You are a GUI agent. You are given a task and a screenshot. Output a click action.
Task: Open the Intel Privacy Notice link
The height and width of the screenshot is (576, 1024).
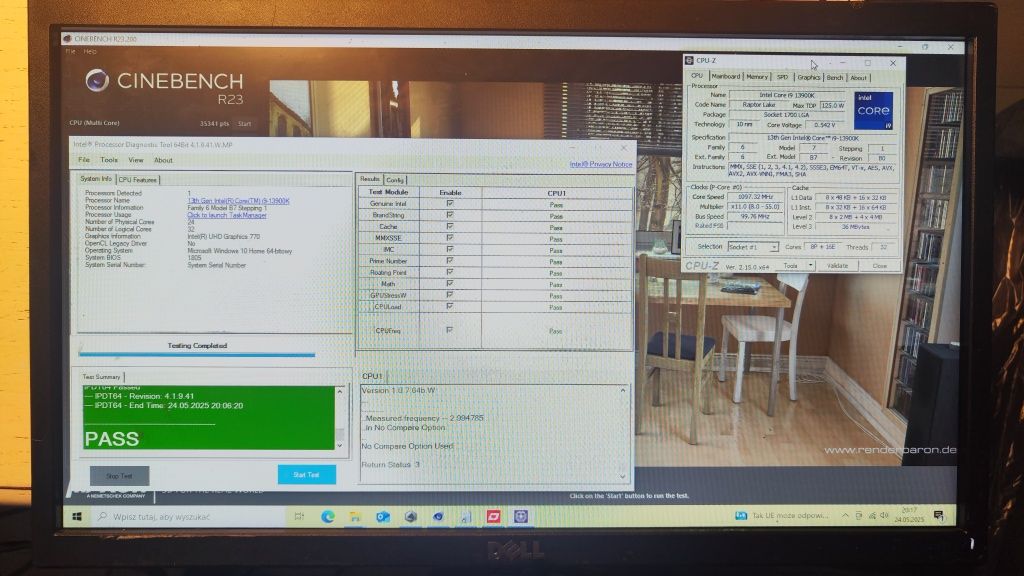pos(601,164)
